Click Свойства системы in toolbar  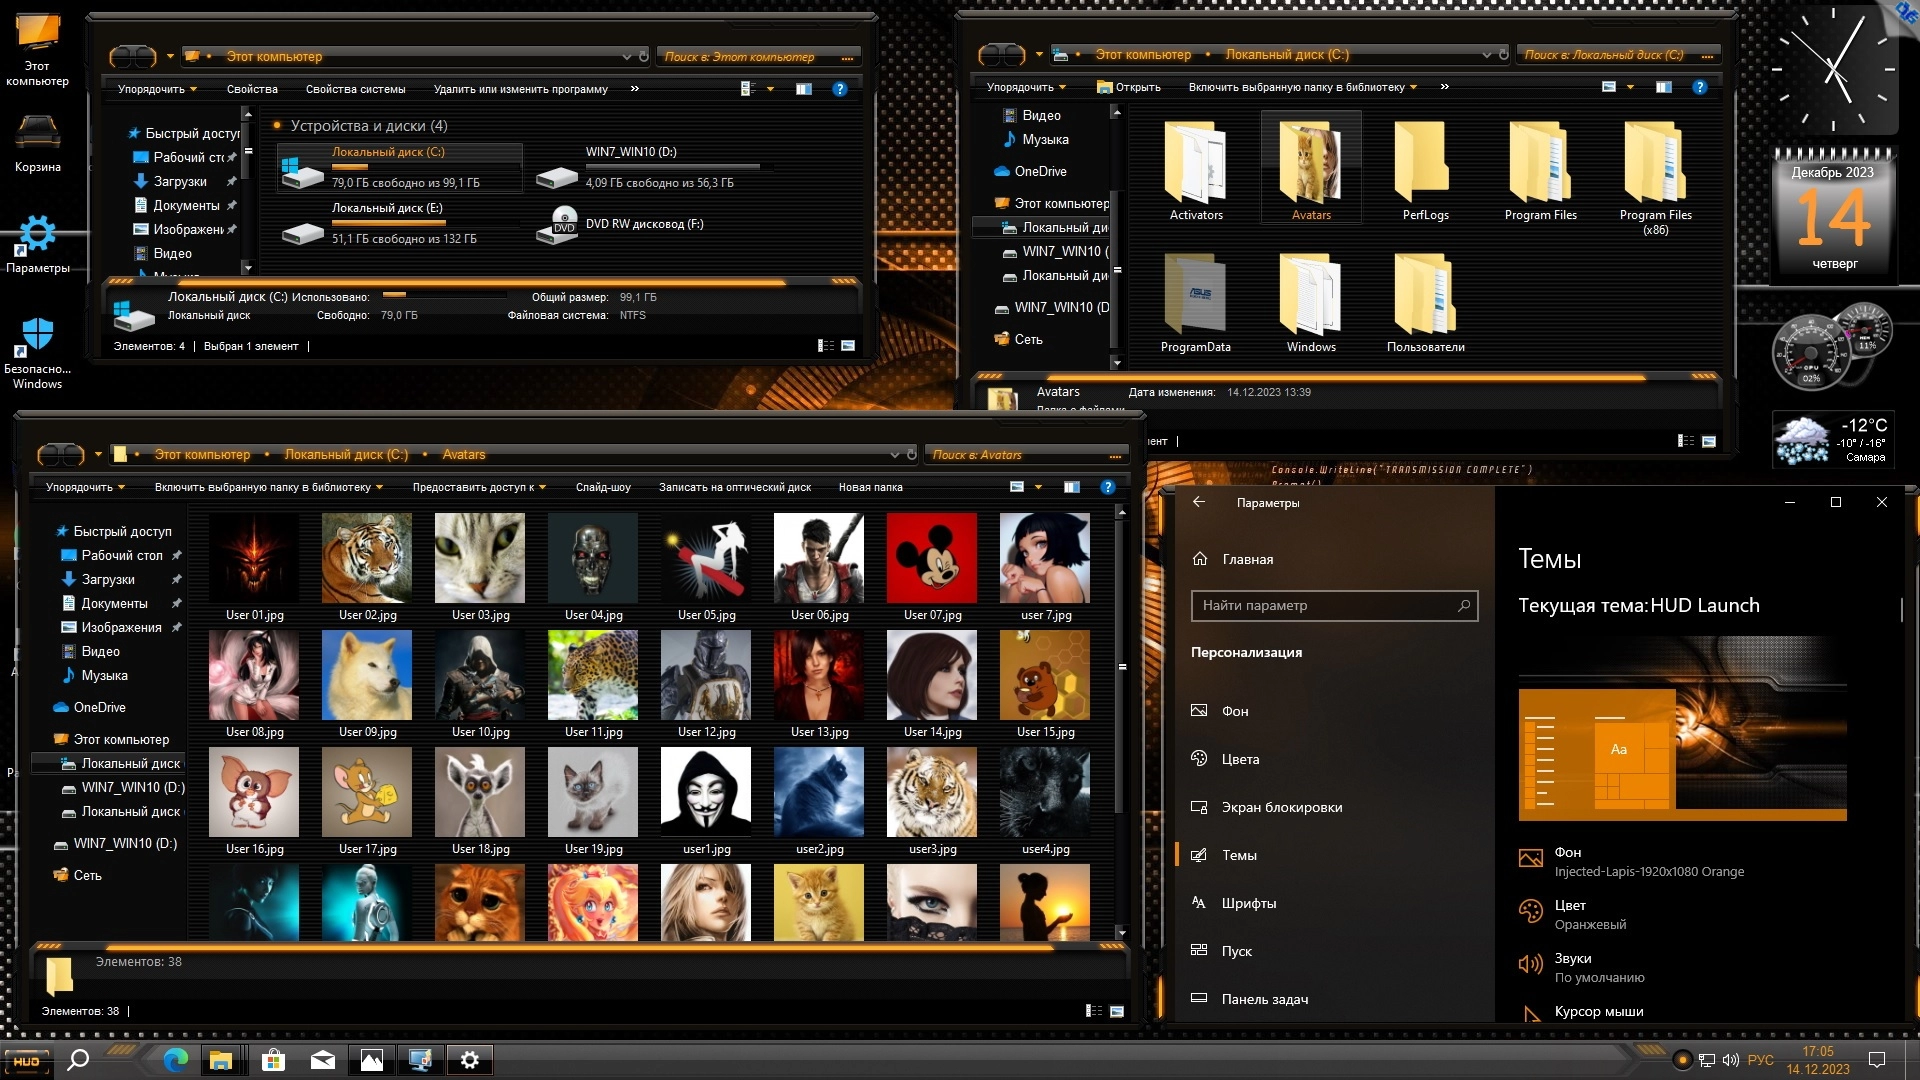coord(355,89)
